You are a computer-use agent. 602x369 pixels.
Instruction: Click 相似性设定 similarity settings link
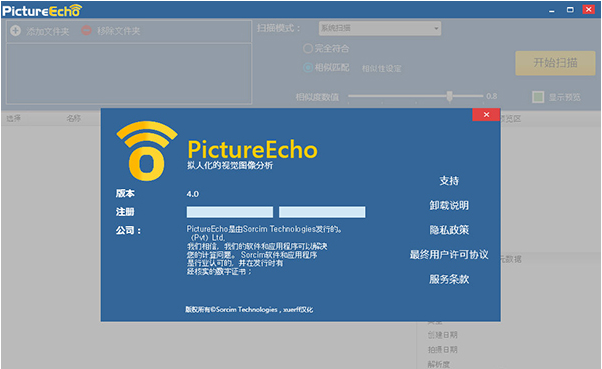coord(381,69)
